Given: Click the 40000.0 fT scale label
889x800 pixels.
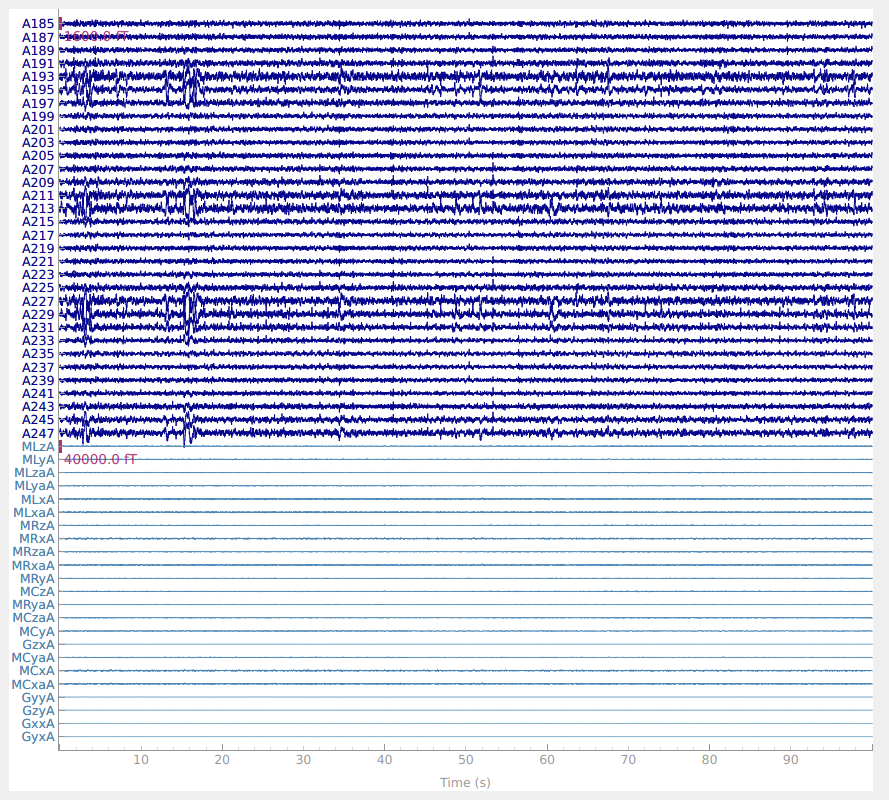Looking at the screenshot, I should point(100,459).
